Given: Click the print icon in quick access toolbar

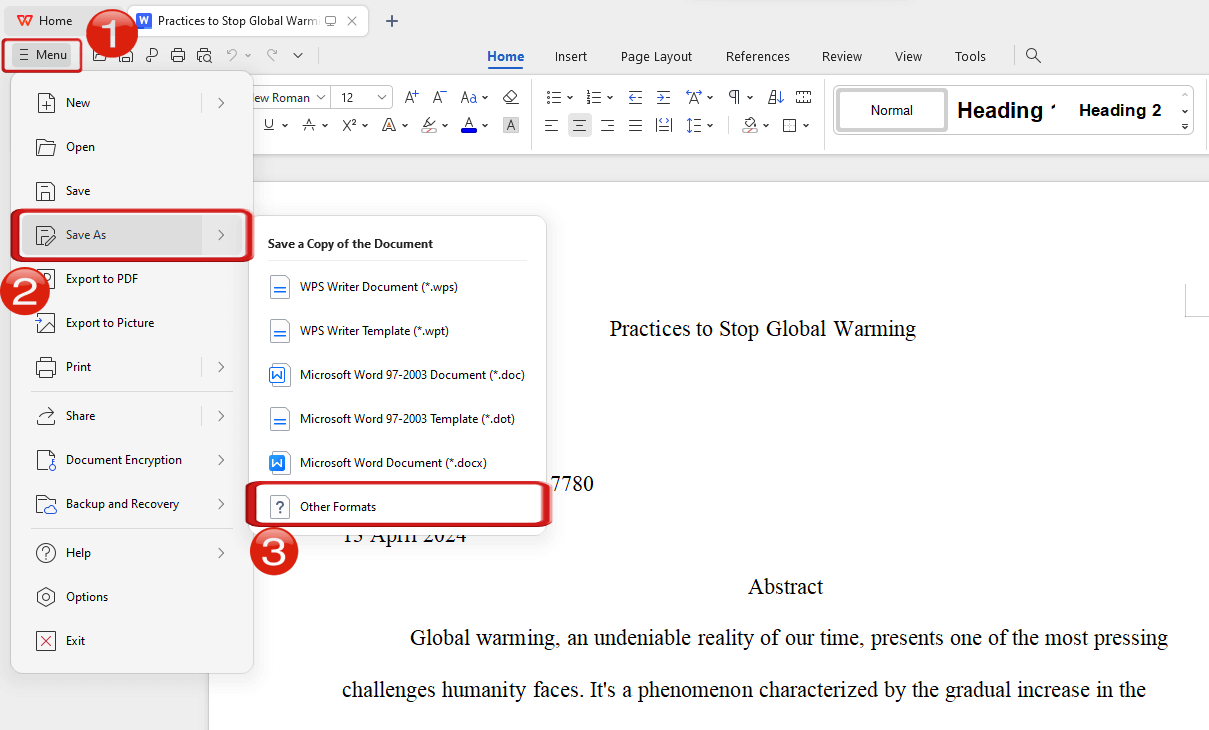Looking at the screenshot, I should click(178, 56).
